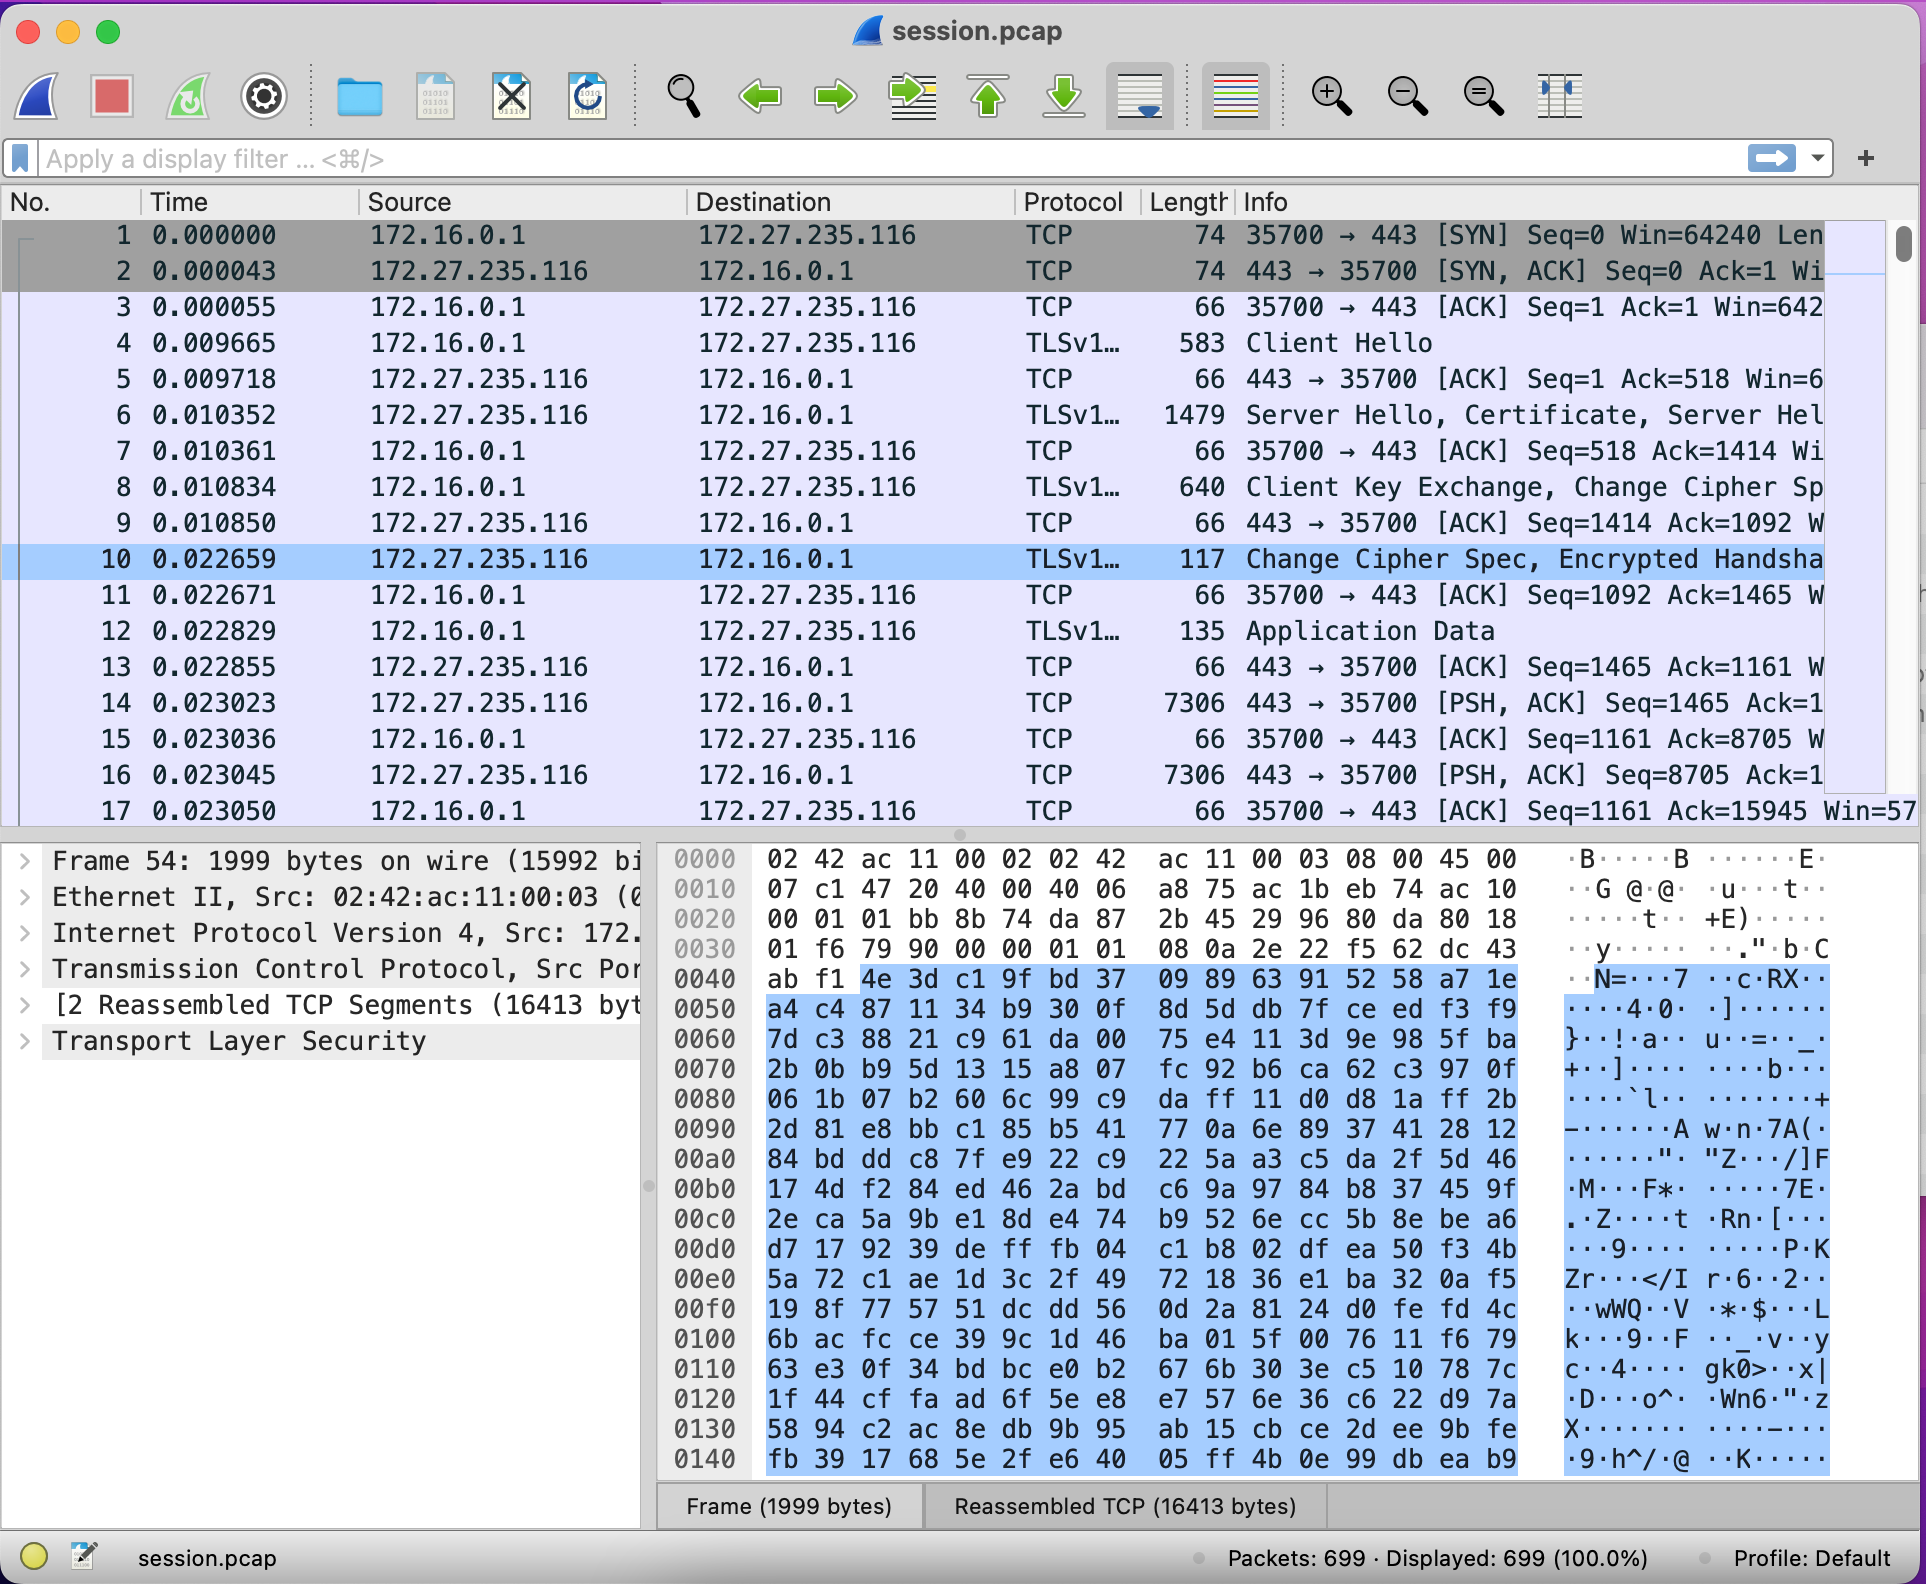Go back in packet history
Viewport: 1926px width, 1584px height.
pyautogui.click(x=760, y=97)
